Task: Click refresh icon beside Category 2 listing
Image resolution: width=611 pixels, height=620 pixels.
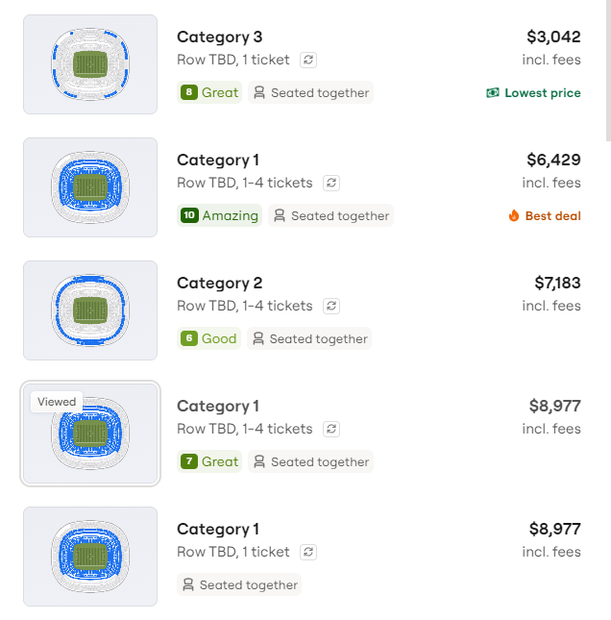Action: [x=332, y=306]
